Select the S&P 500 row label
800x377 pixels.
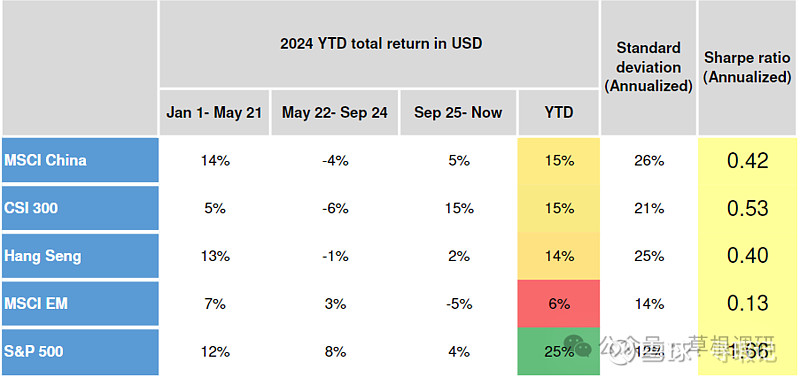80,352
